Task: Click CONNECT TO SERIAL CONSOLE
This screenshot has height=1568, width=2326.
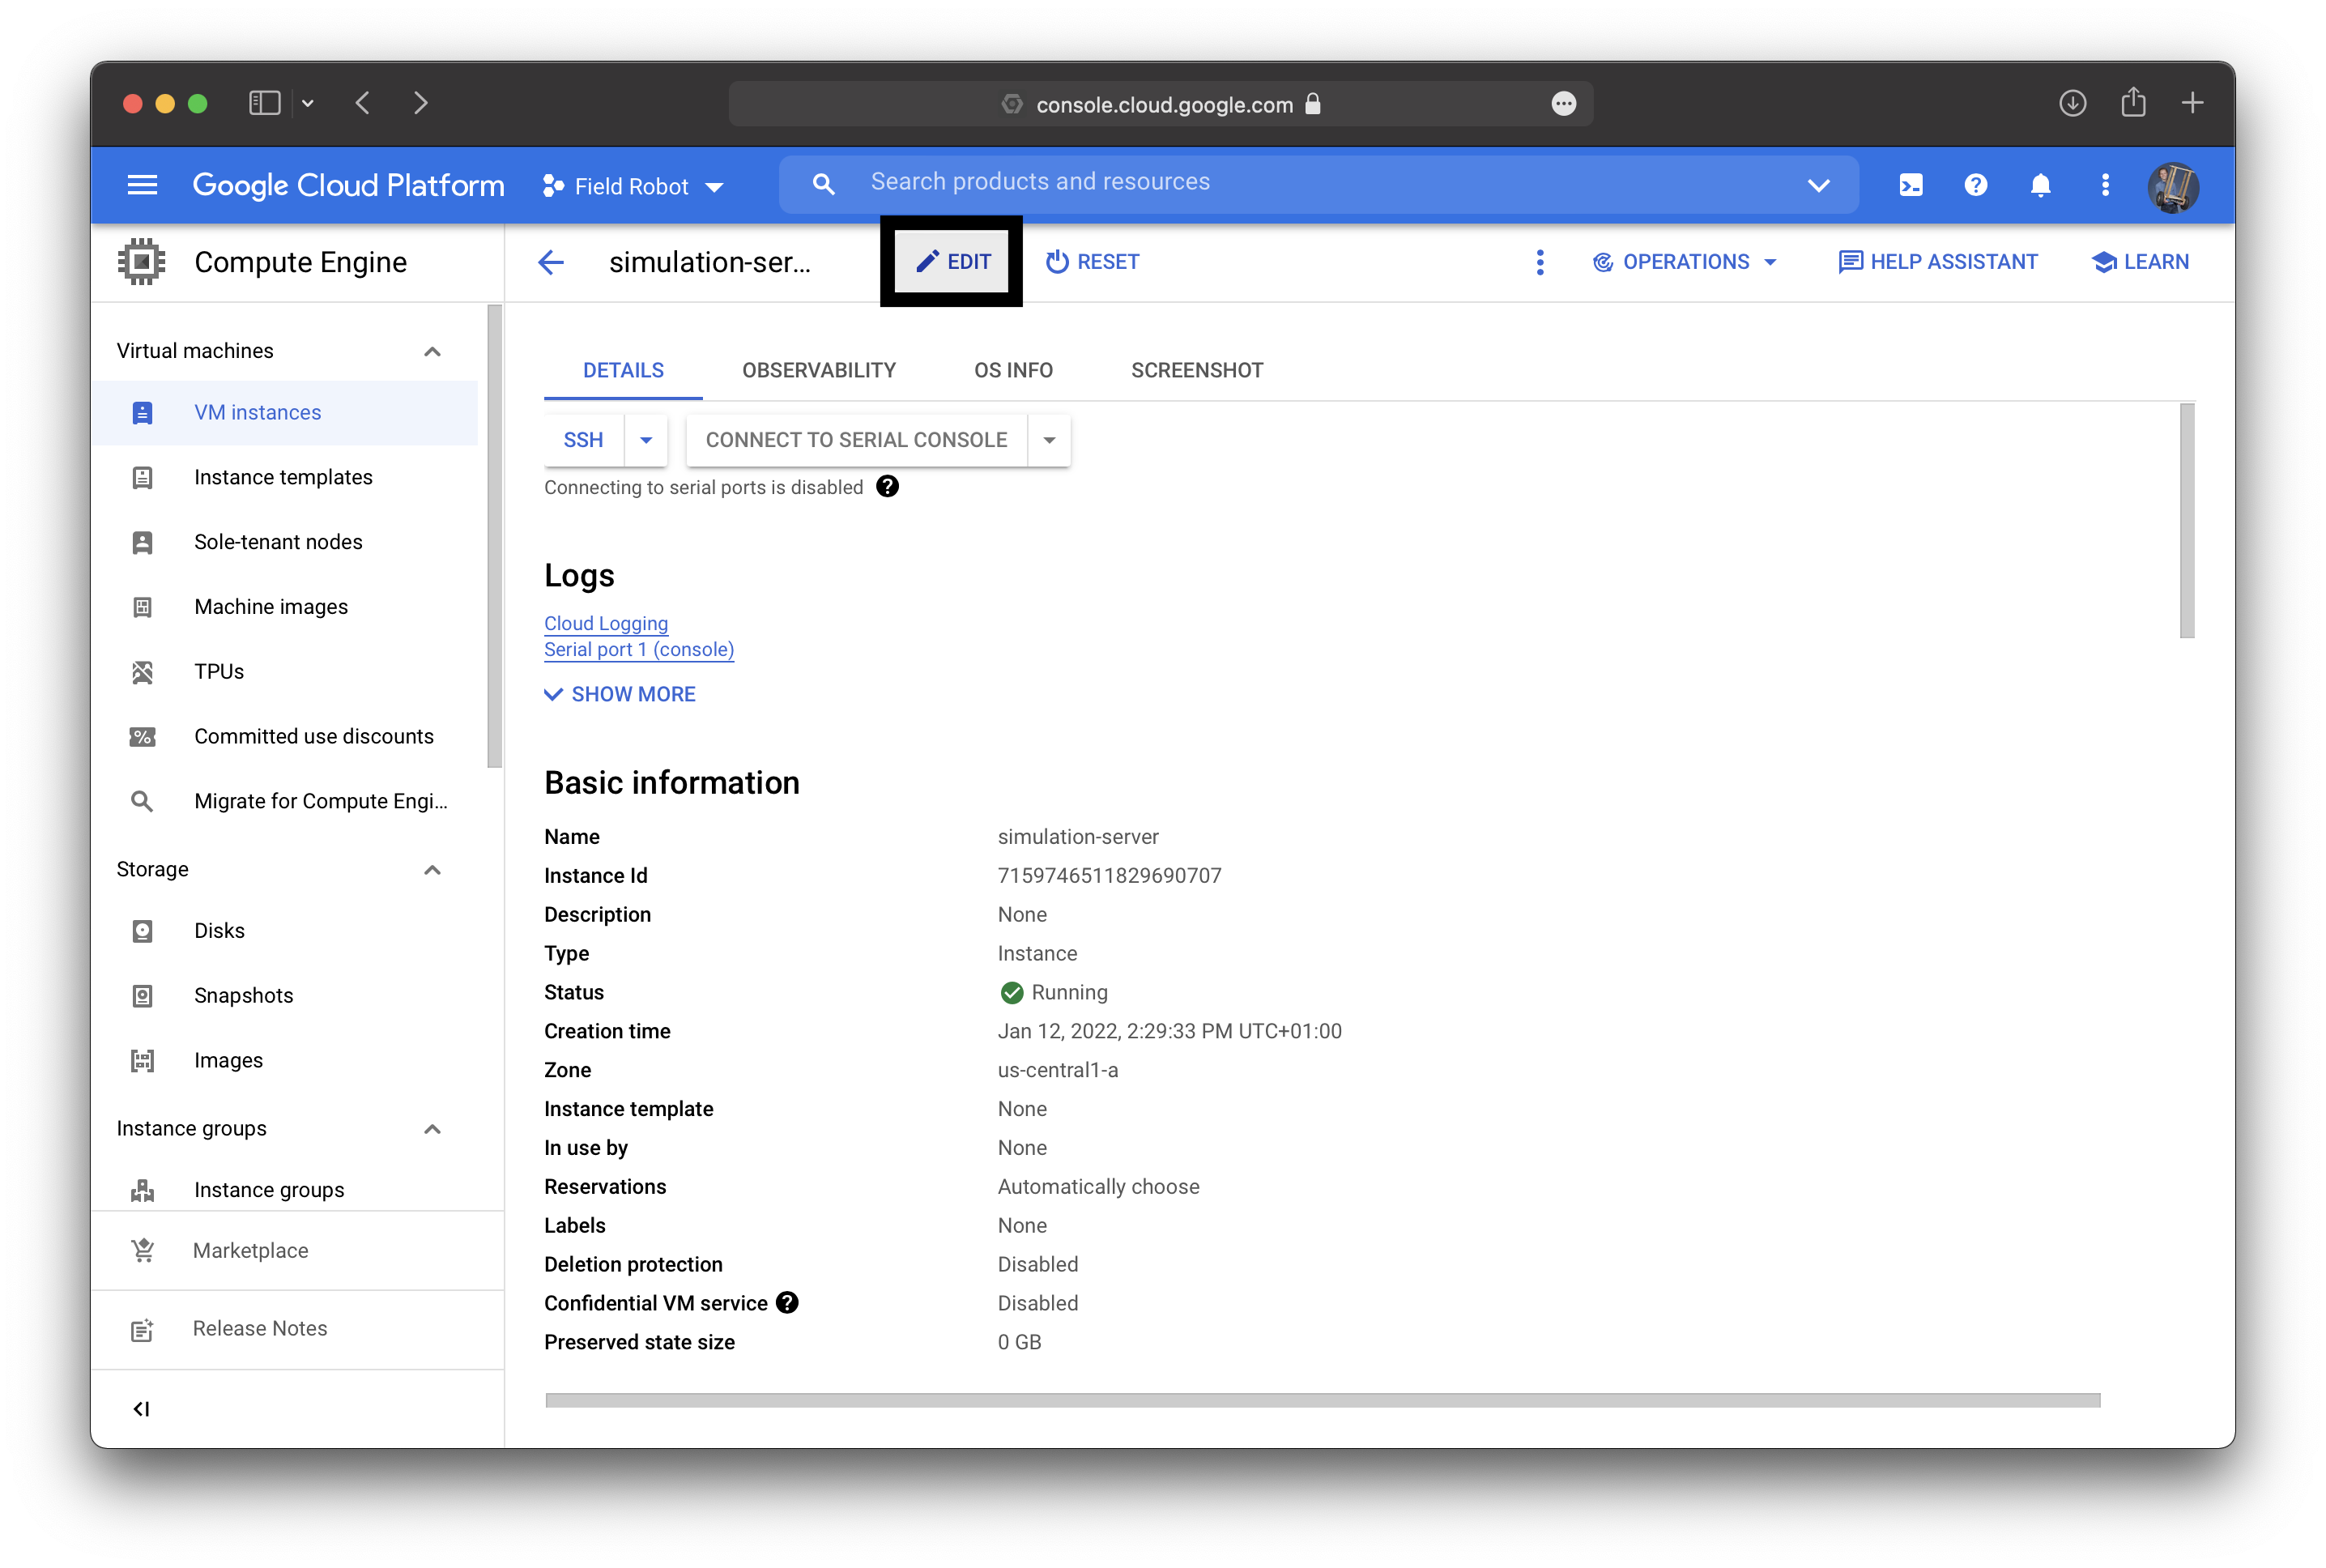Action: 857,440
